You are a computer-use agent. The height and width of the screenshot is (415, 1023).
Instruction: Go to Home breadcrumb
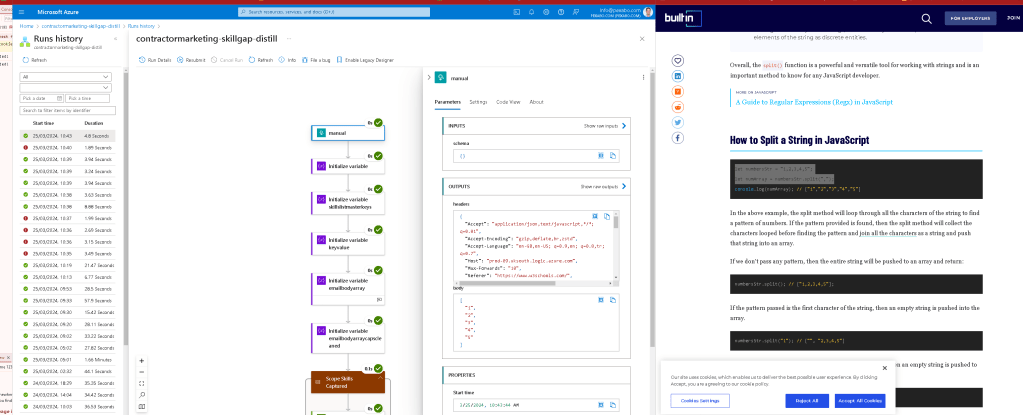[26, 26]
